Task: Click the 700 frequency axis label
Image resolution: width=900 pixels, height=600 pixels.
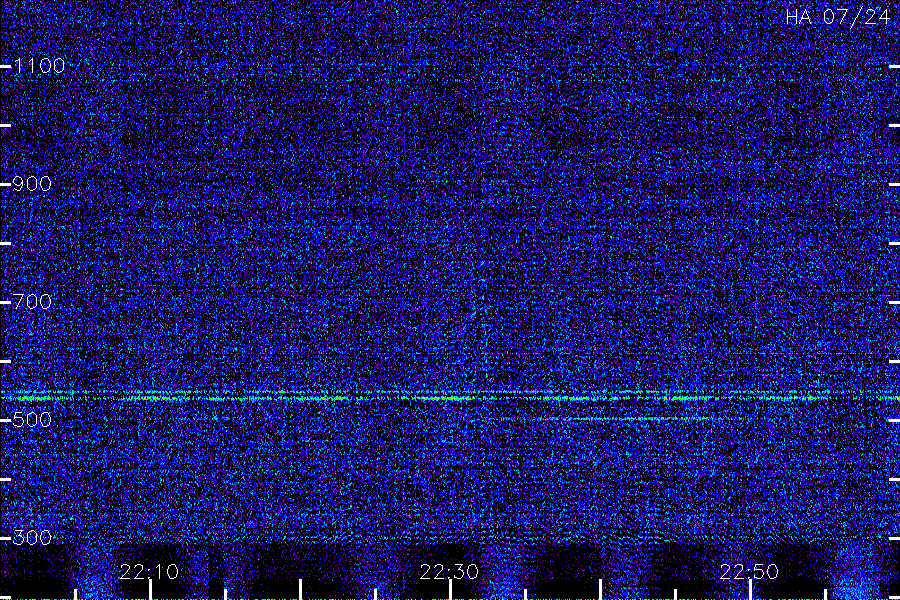Action: [32, 301]
